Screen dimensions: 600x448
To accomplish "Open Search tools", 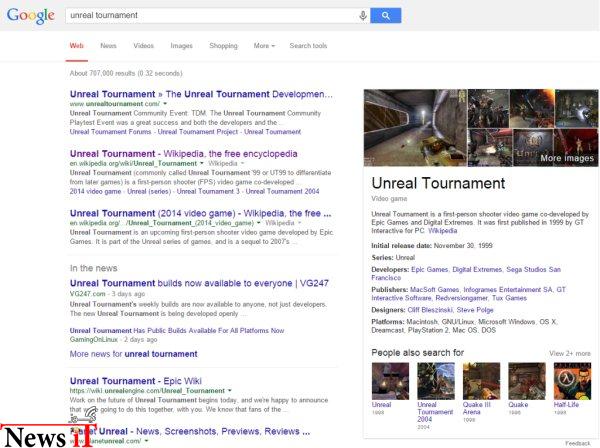I will click(308, 46).
